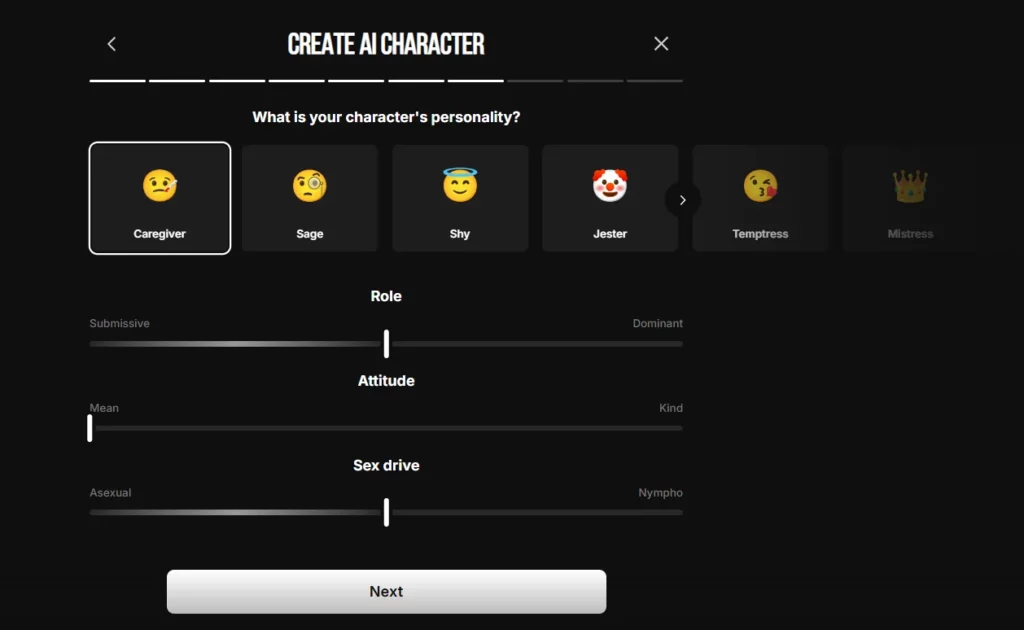Toggle selection of the Temptress card
Image resolution: width=1024 pixels, height=630 pixels.
(x=760, y=197)
